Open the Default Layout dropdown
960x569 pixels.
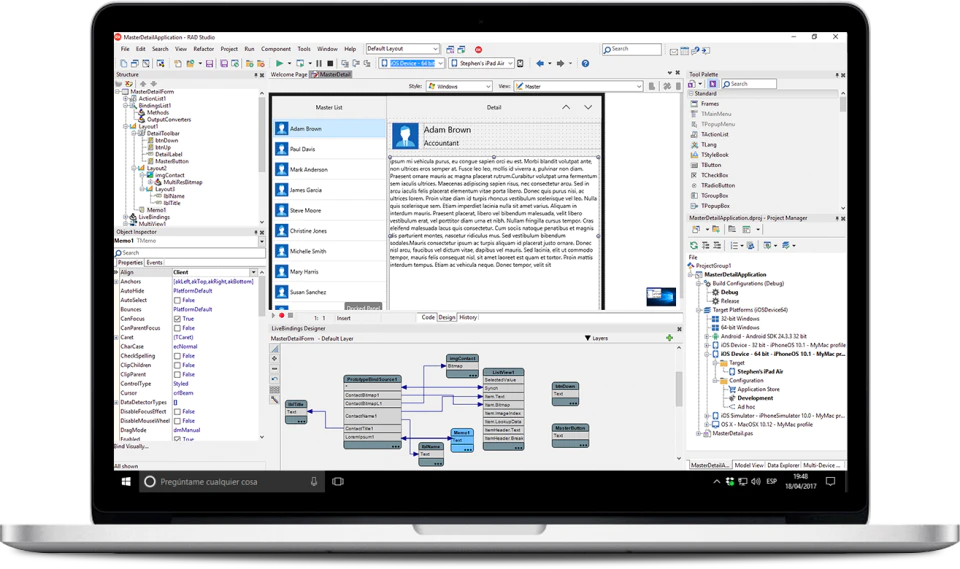[x=403, y=48]
